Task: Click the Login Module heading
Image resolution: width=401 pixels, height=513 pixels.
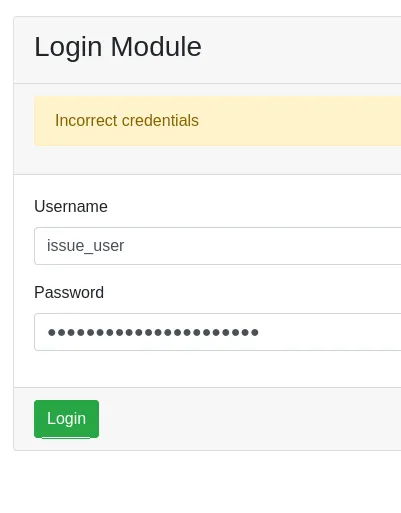Action: coord(118,47)
